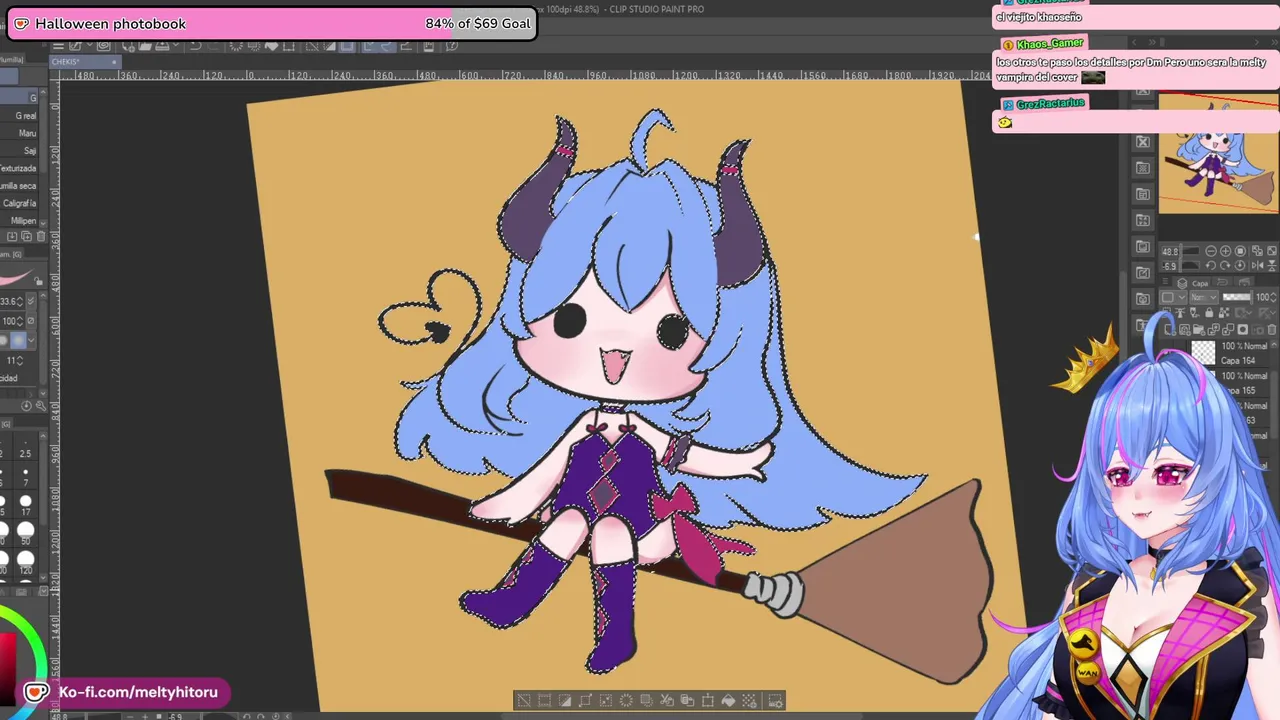Rotate canvas right in Navigator

tap(1225, 265)
